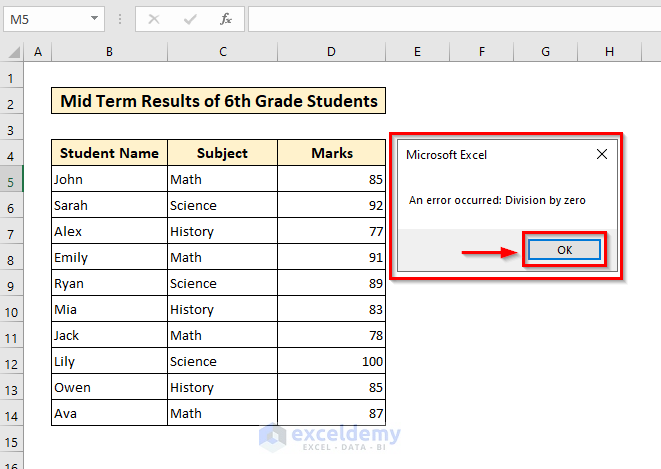Click inside the formula bar input
This screenshot has width=661, height=469.
pos(450,19)
